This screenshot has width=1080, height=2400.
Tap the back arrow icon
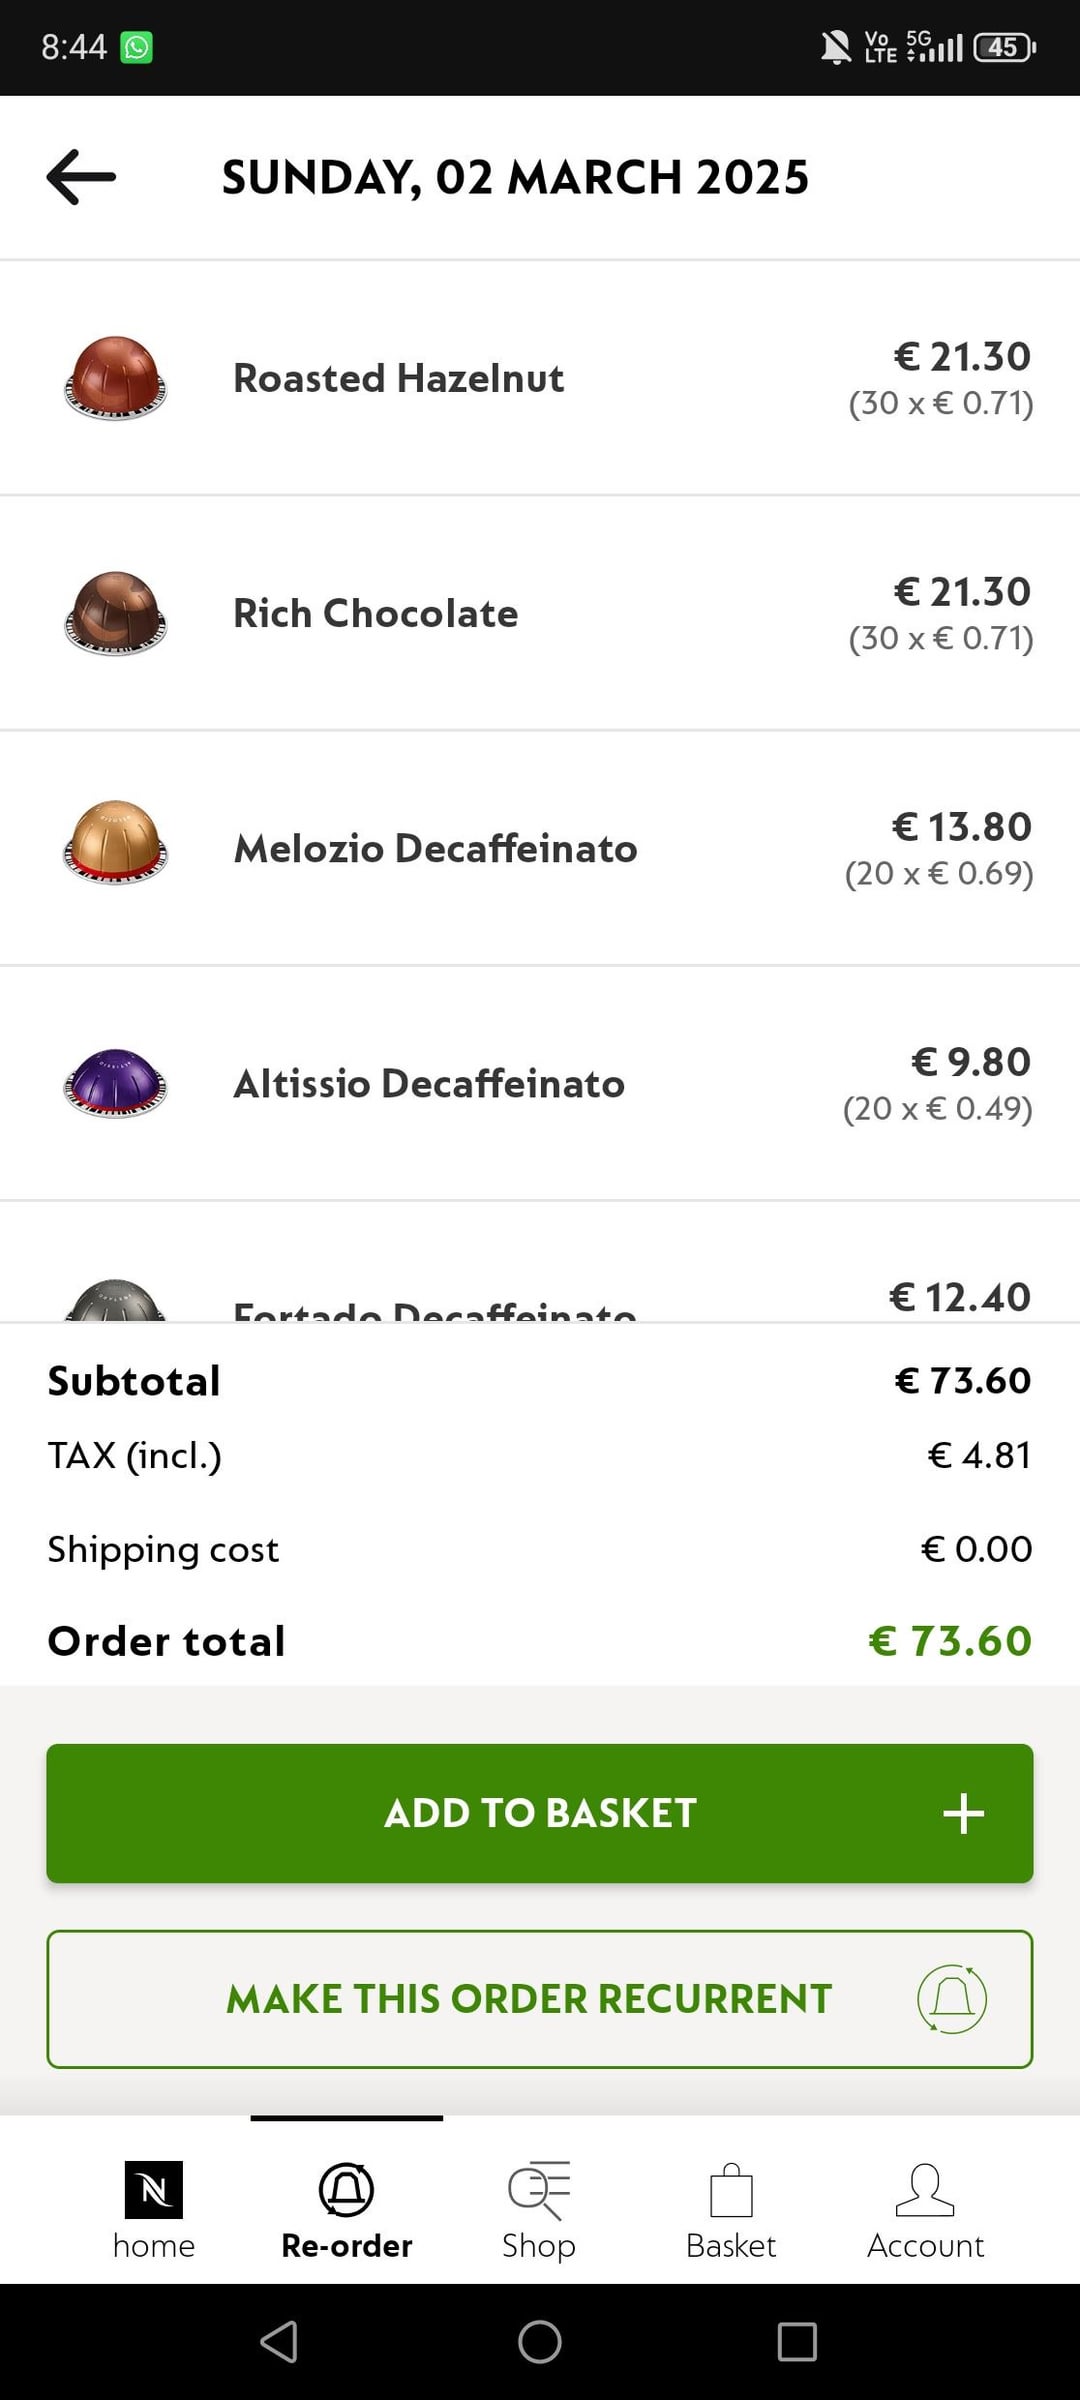click(x=81, y=177)
